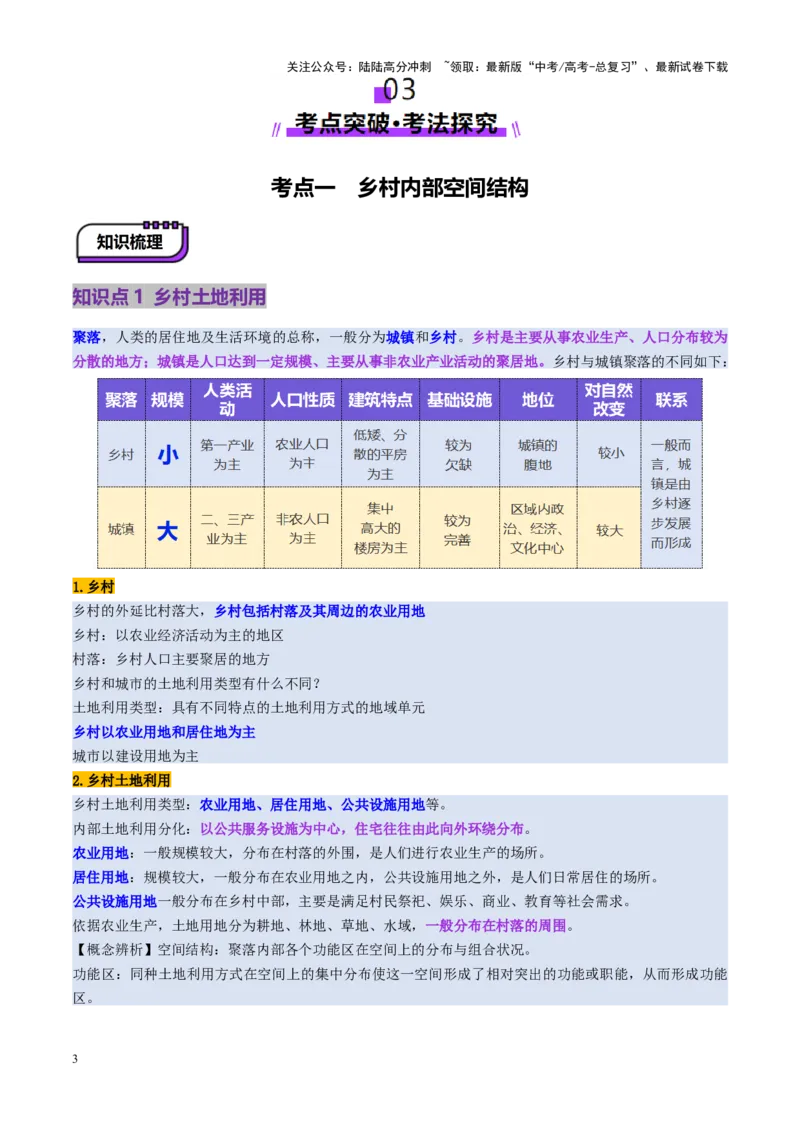Click the title "考点突破·考法探究"
The width and height of the screenshot is (800, 1132).
tap(396, 123)
